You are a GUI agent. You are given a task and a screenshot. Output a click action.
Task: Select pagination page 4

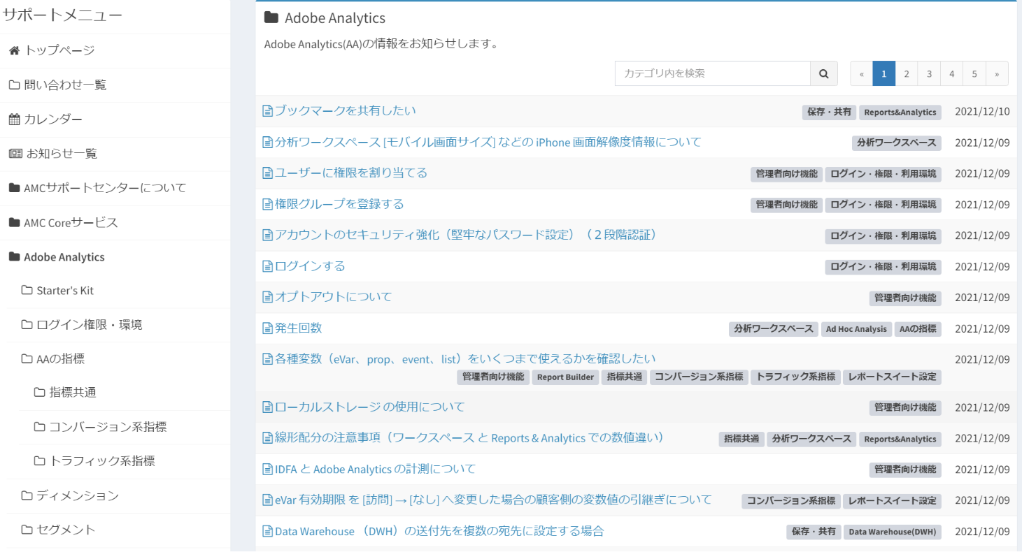click(x=952, y=74)
